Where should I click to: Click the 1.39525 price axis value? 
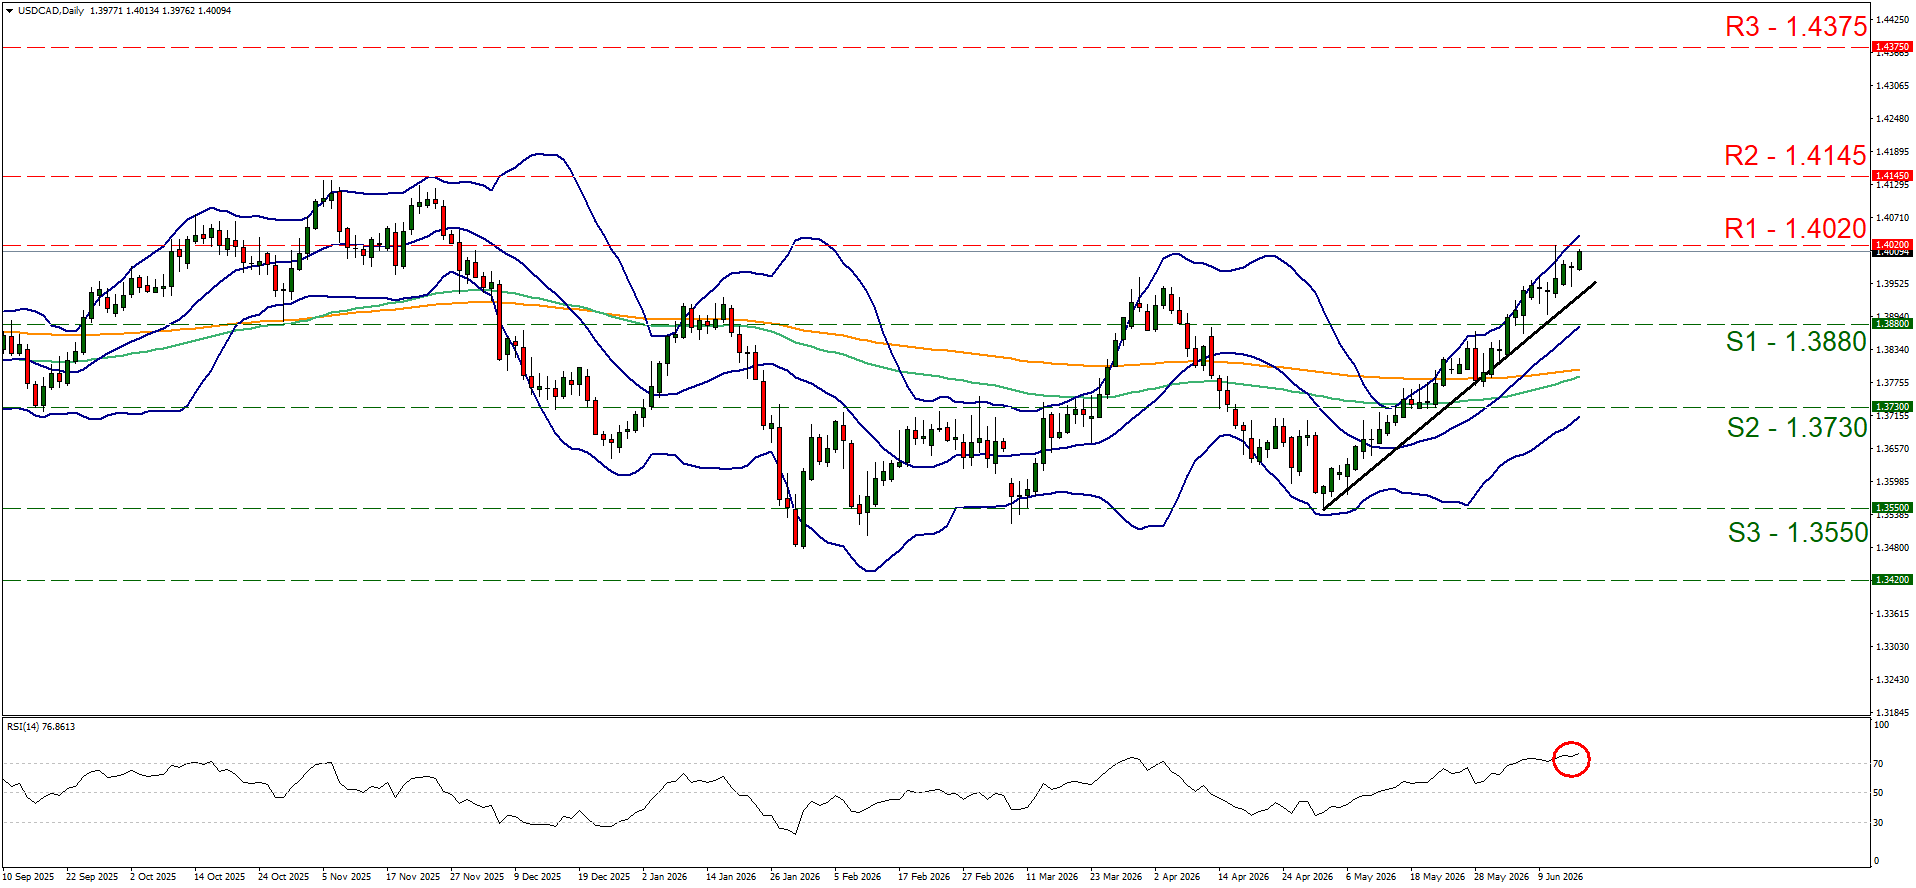coord(1892,284)
